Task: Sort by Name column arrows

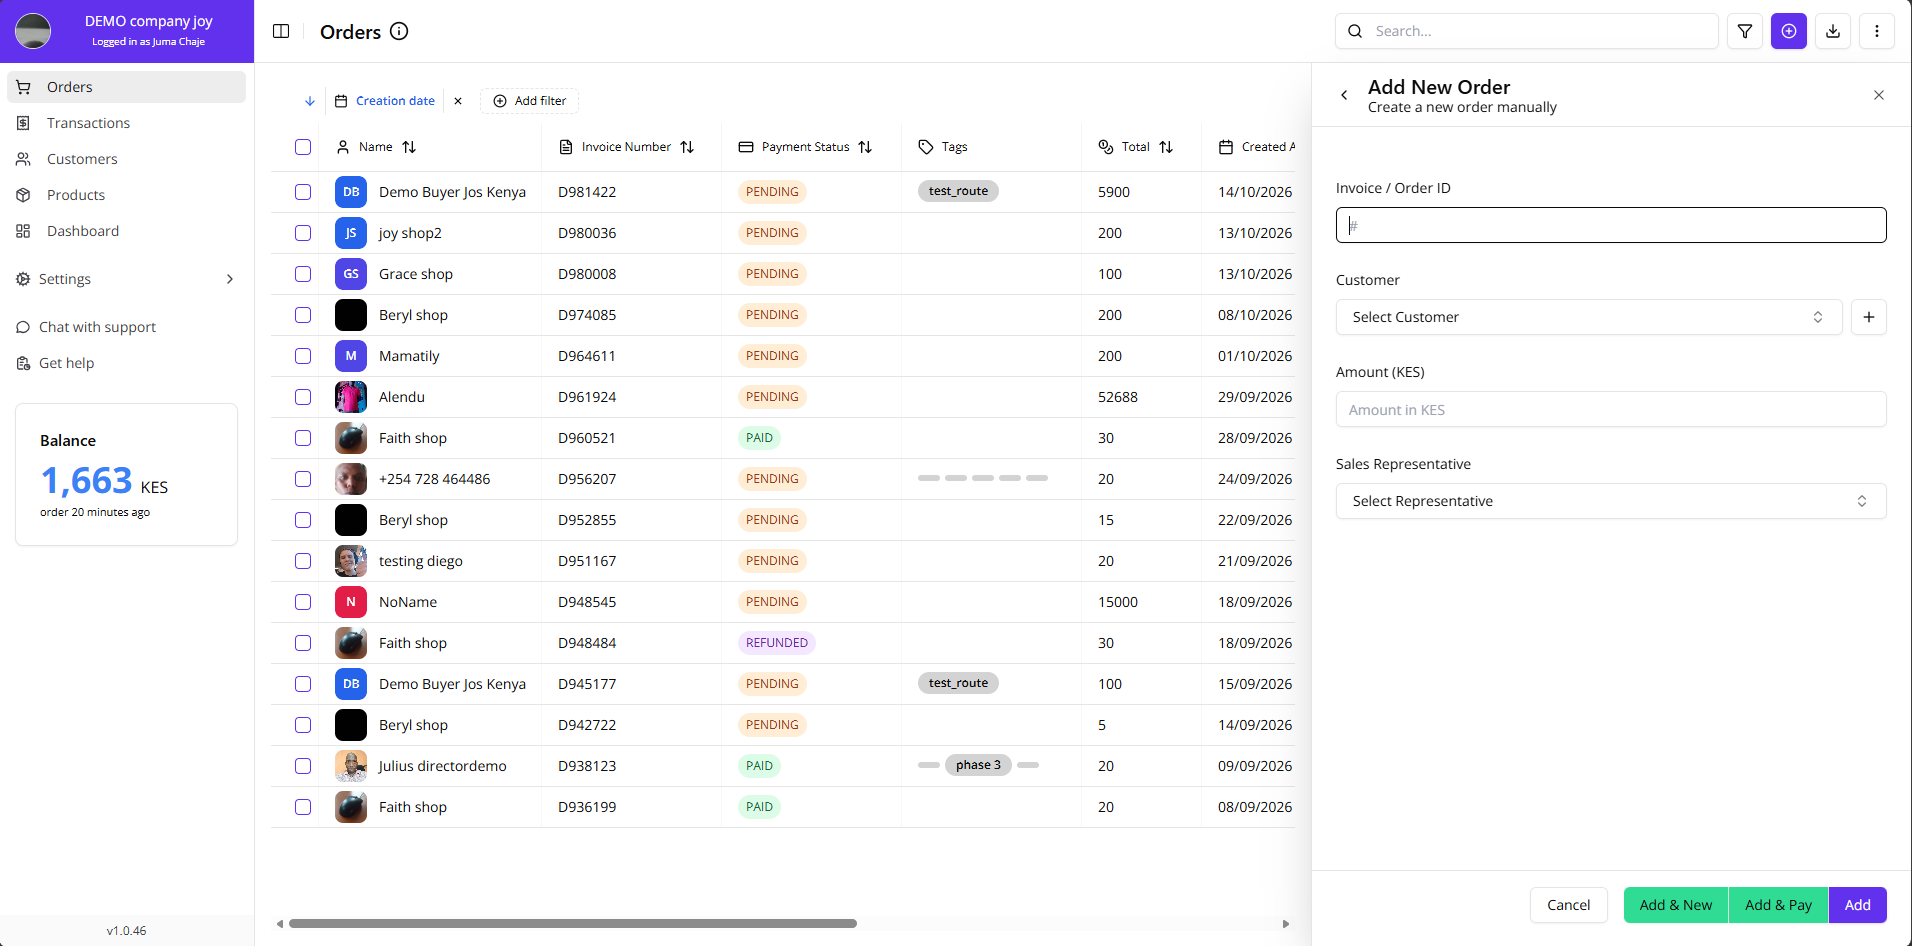Action: coord(409,147)
